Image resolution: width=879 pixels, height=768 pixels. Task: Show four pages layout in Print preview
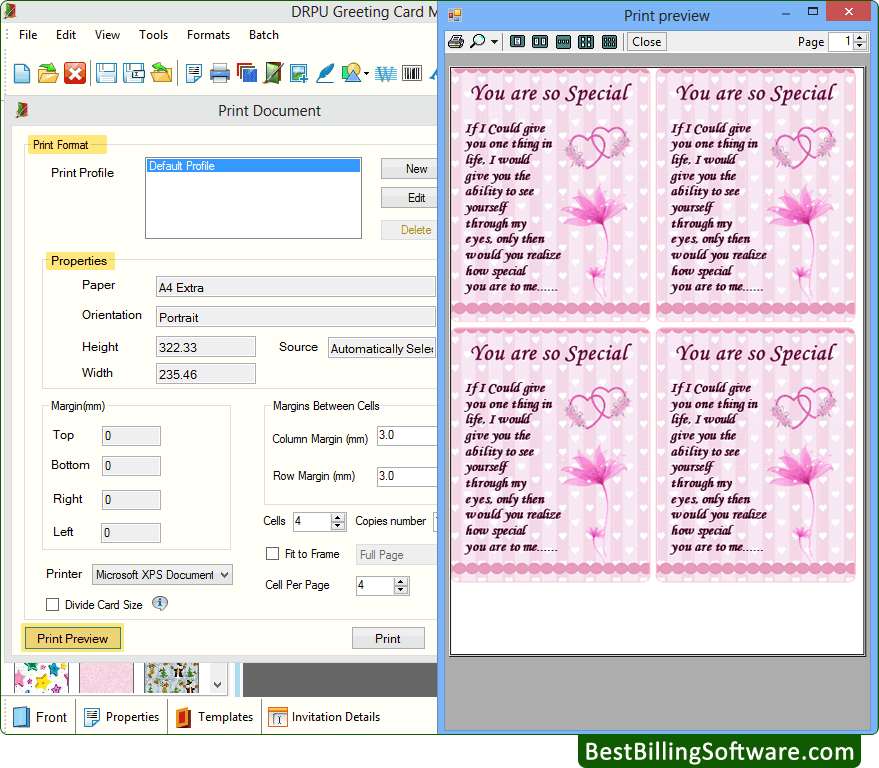[586, 41]
